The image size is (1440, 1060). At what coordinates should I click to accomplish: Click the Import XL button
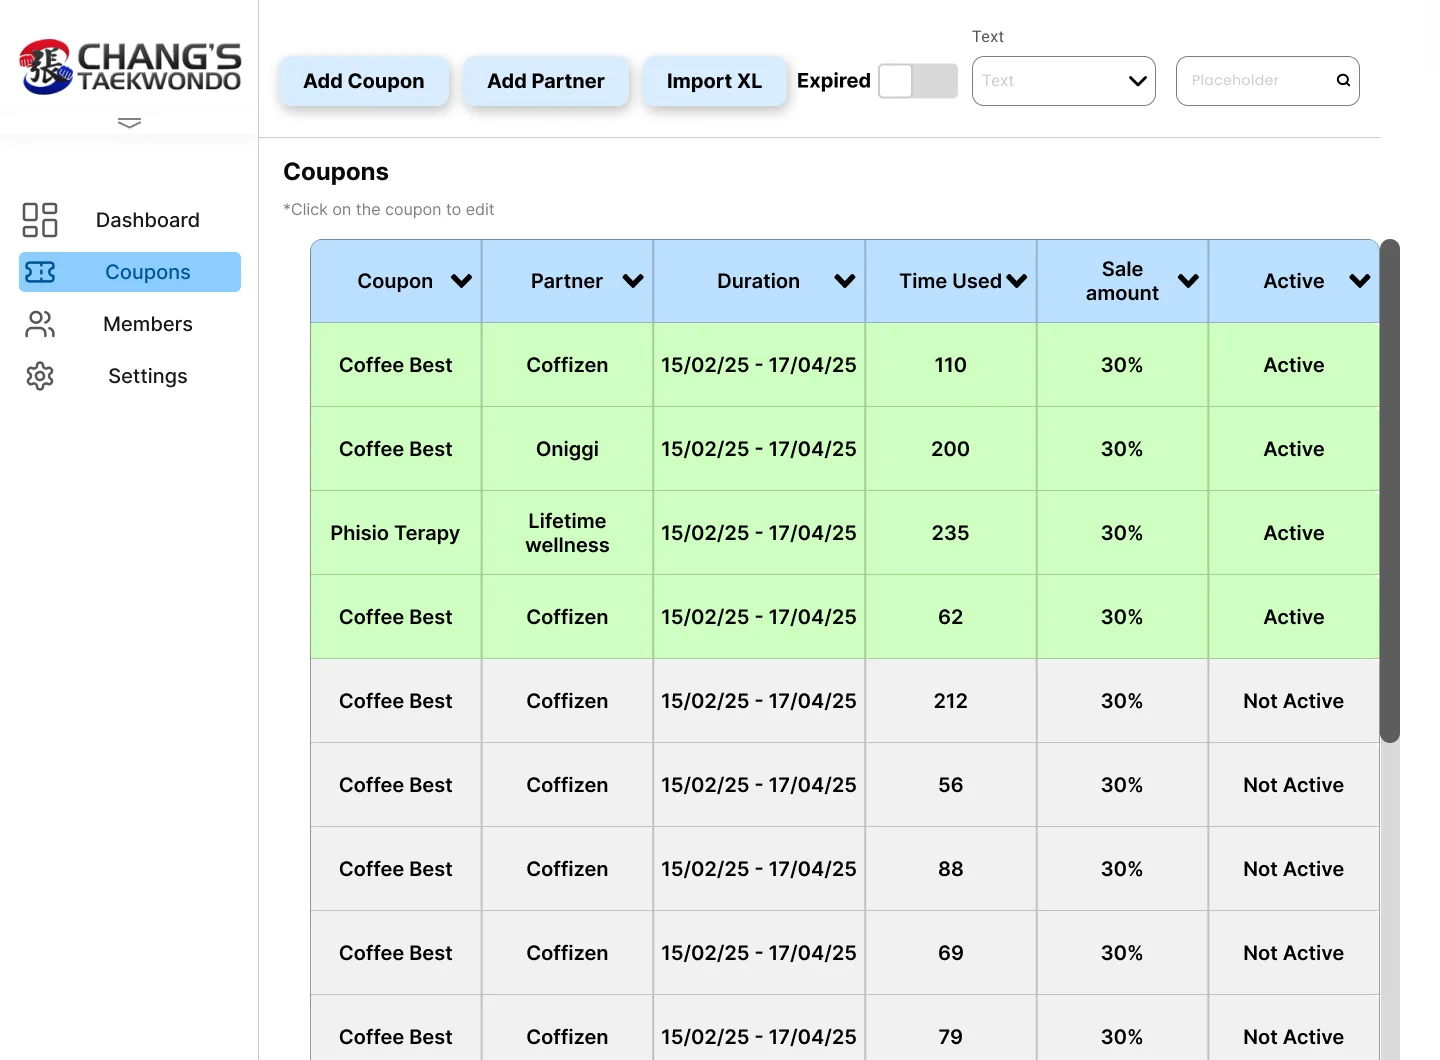(715, 81)
